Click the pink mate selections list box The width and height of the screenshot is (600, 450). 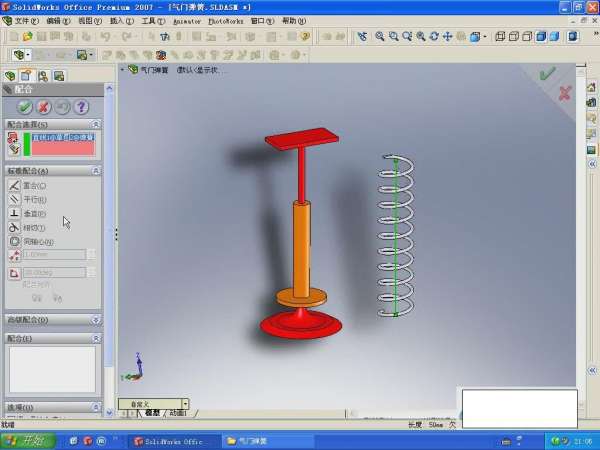coord(63,145)
